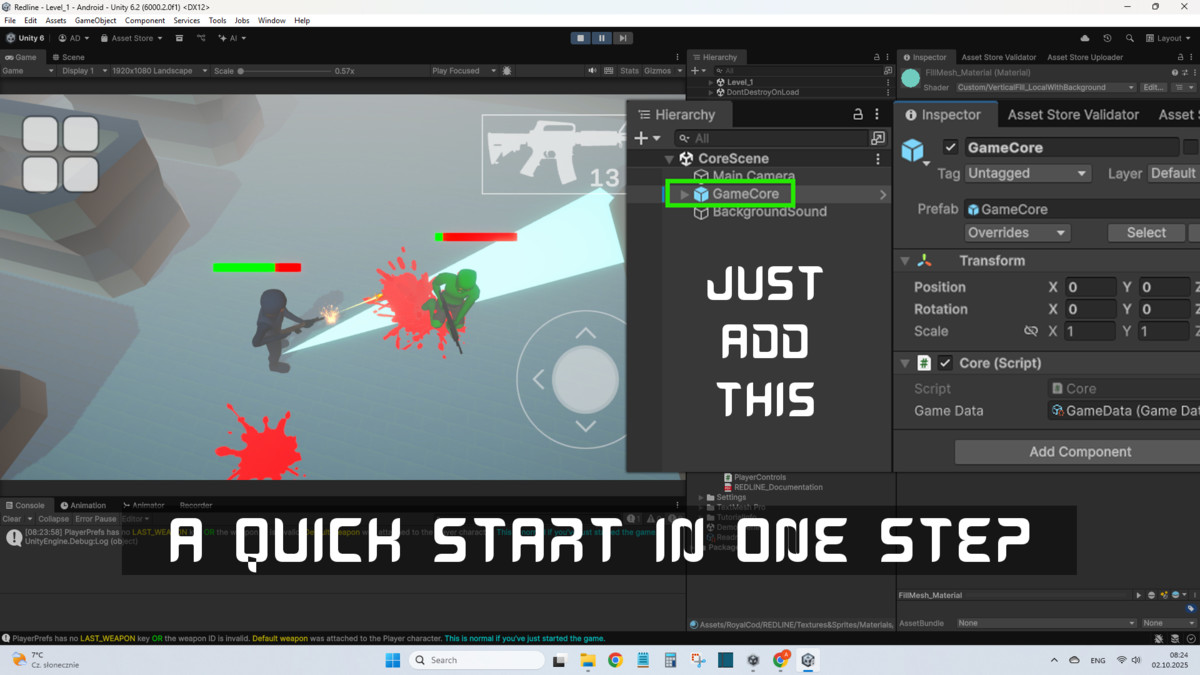Image resolution: width=1200 pixels, height=675 pixels.
Task: Click the lock icon on the Hierarchy panel
Action: point(857,113)
